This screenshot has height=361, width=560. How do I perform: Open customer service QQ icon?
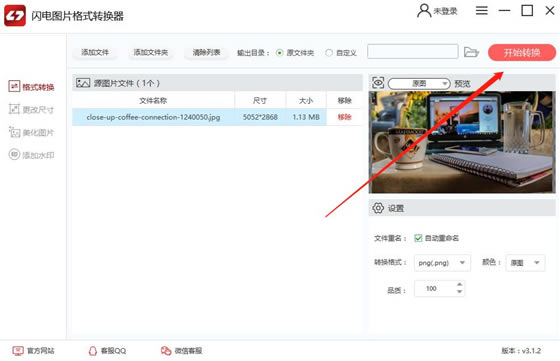tap(92, 351)
